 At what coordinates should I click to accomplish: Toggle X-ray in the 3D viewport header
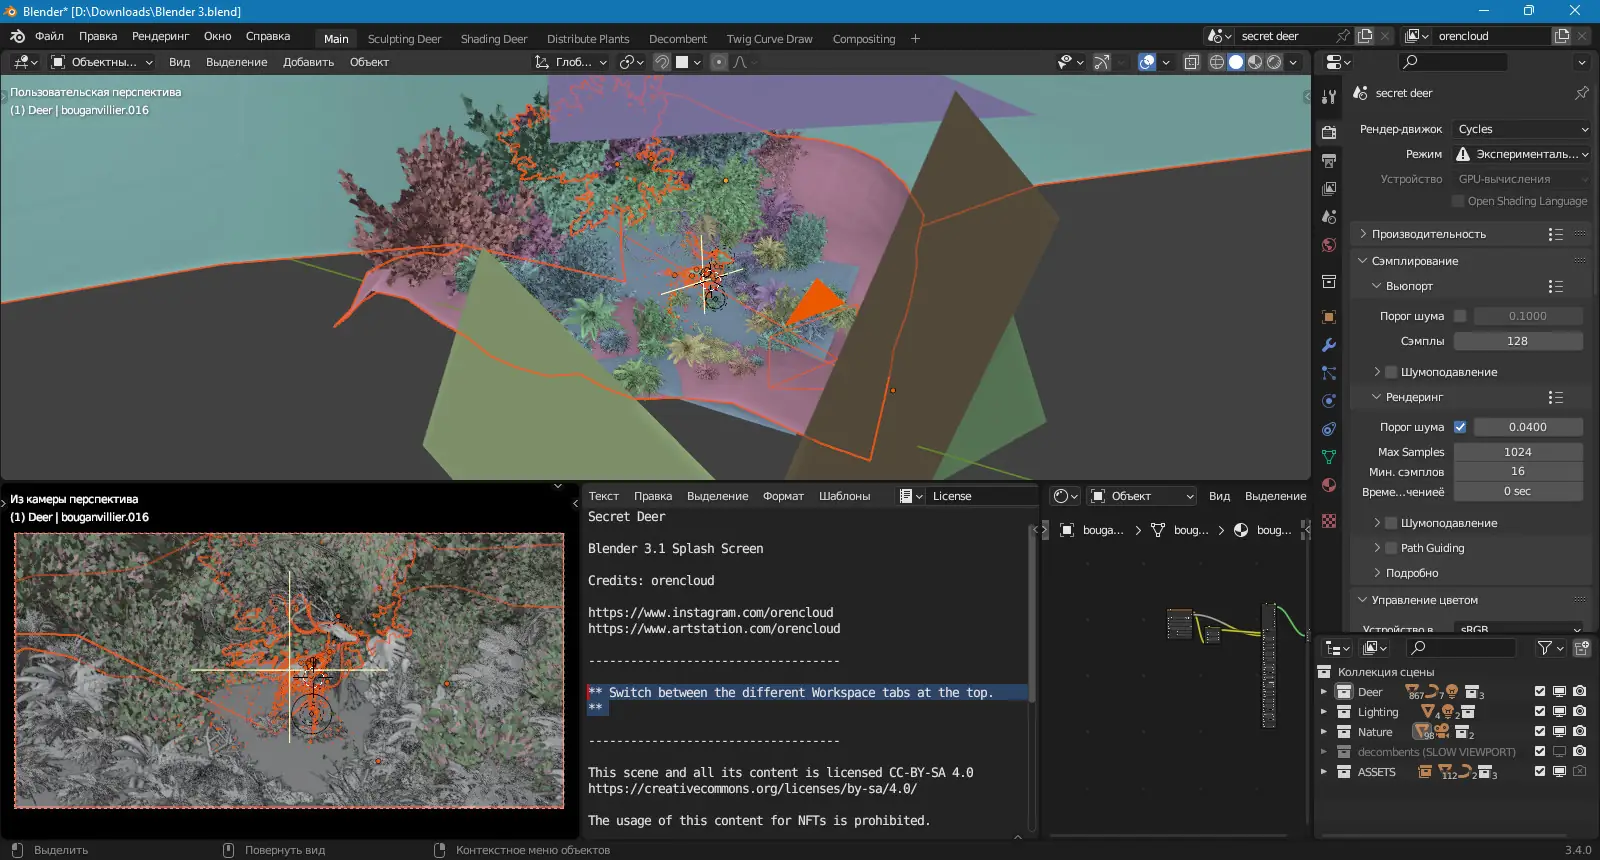pos(1192,62)
